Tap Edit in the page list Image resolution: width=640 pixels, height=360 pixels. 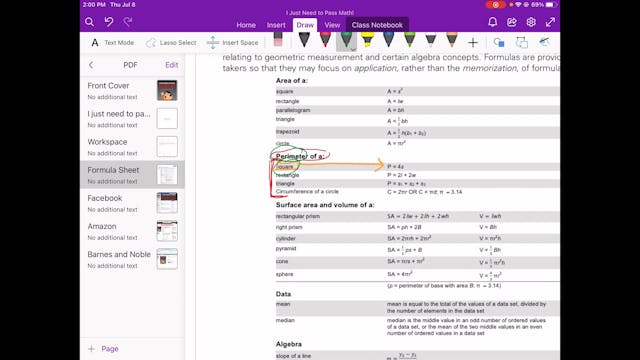click(x=171, y=65)
